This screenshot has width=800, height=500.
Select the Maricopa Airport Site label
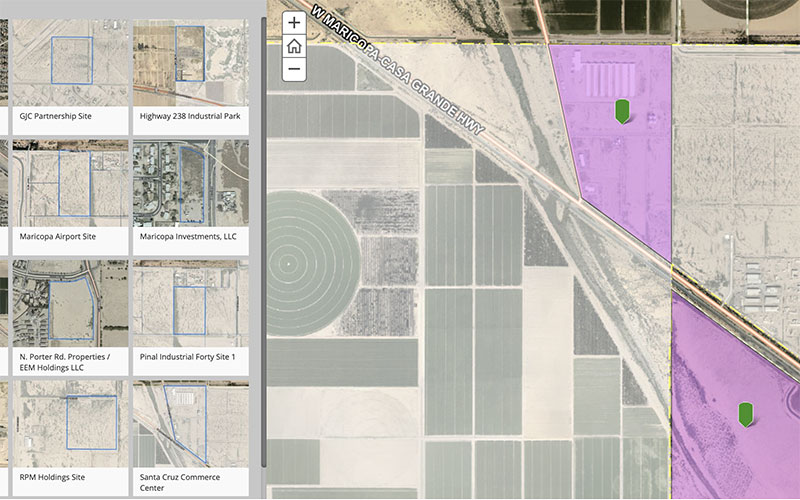pyautogui.click(x=58, y=237)
